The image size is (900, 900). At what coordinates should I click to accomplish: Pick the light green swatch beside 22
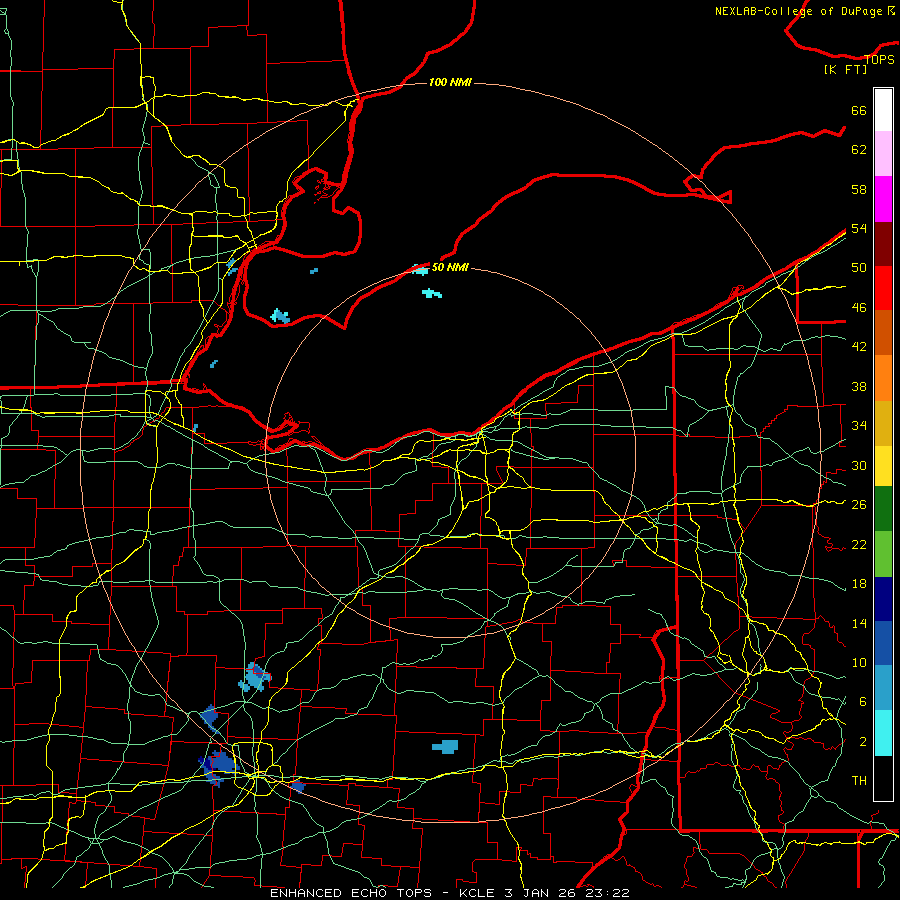pyautogui.click(x=883, y=554)
